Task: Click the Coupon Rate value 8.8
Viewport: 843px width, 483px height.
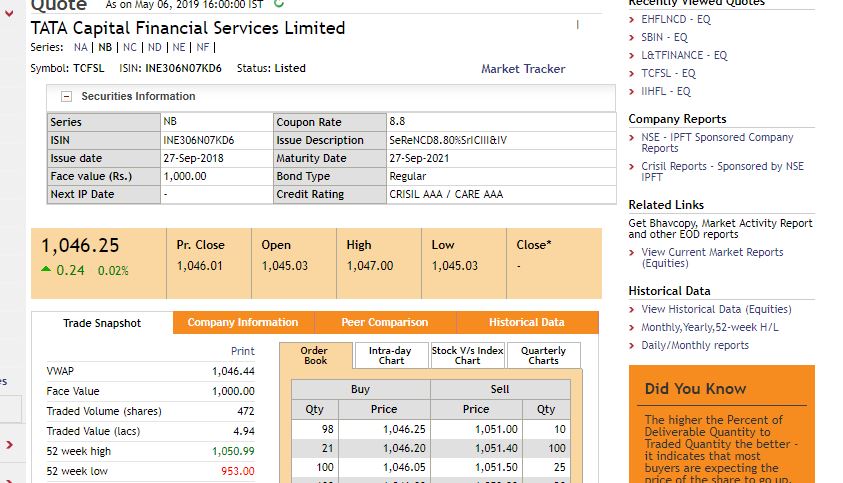Action: [x=397, y=122]
